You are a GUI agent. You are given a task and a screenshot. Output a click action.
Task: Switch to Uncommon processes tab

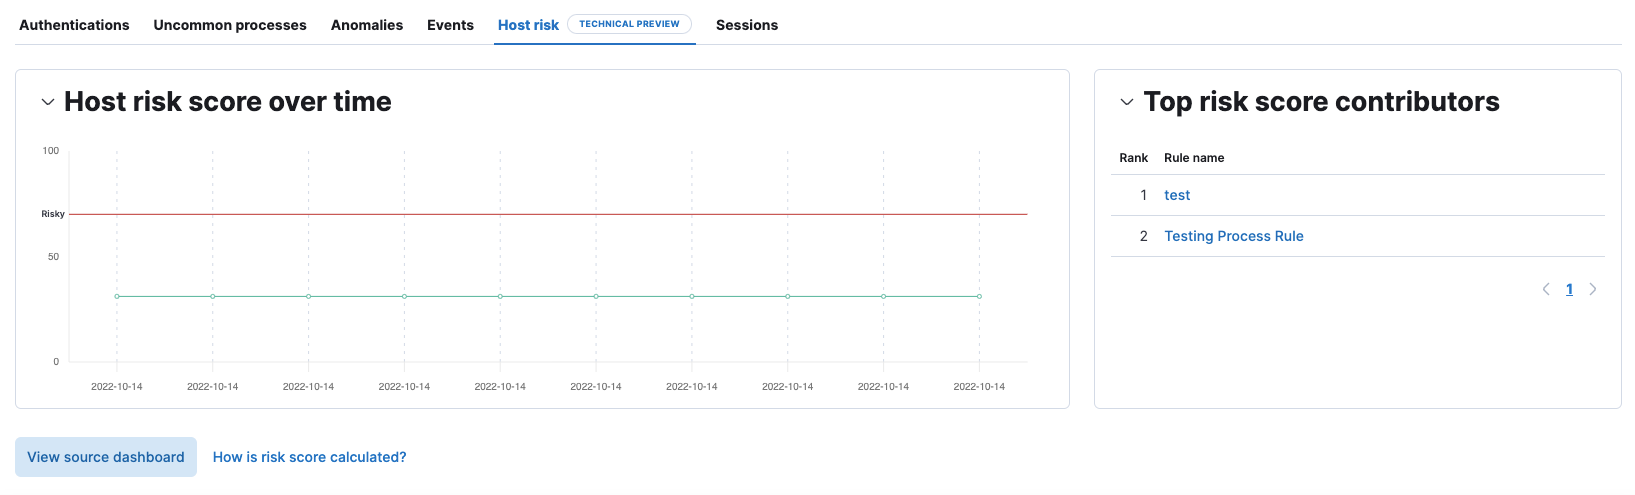[x=230, y=25]
